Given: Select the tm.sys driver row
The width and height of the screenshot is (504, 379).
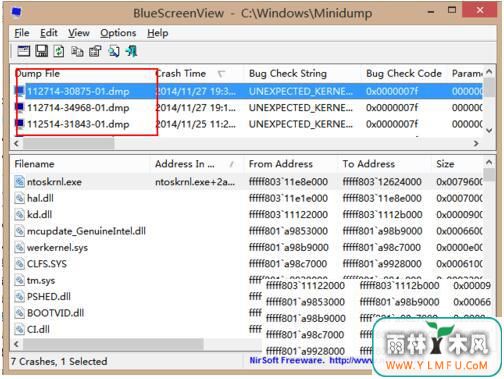Looking at the screenshot, I should tap(137, 280).
